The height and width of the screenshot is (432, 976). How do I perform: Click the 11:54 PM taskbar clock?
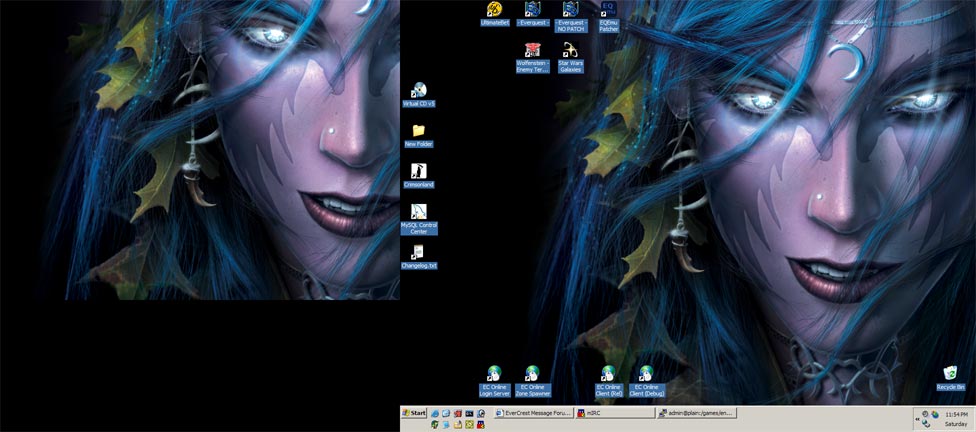pyautogui.click(x=957, y=414)
